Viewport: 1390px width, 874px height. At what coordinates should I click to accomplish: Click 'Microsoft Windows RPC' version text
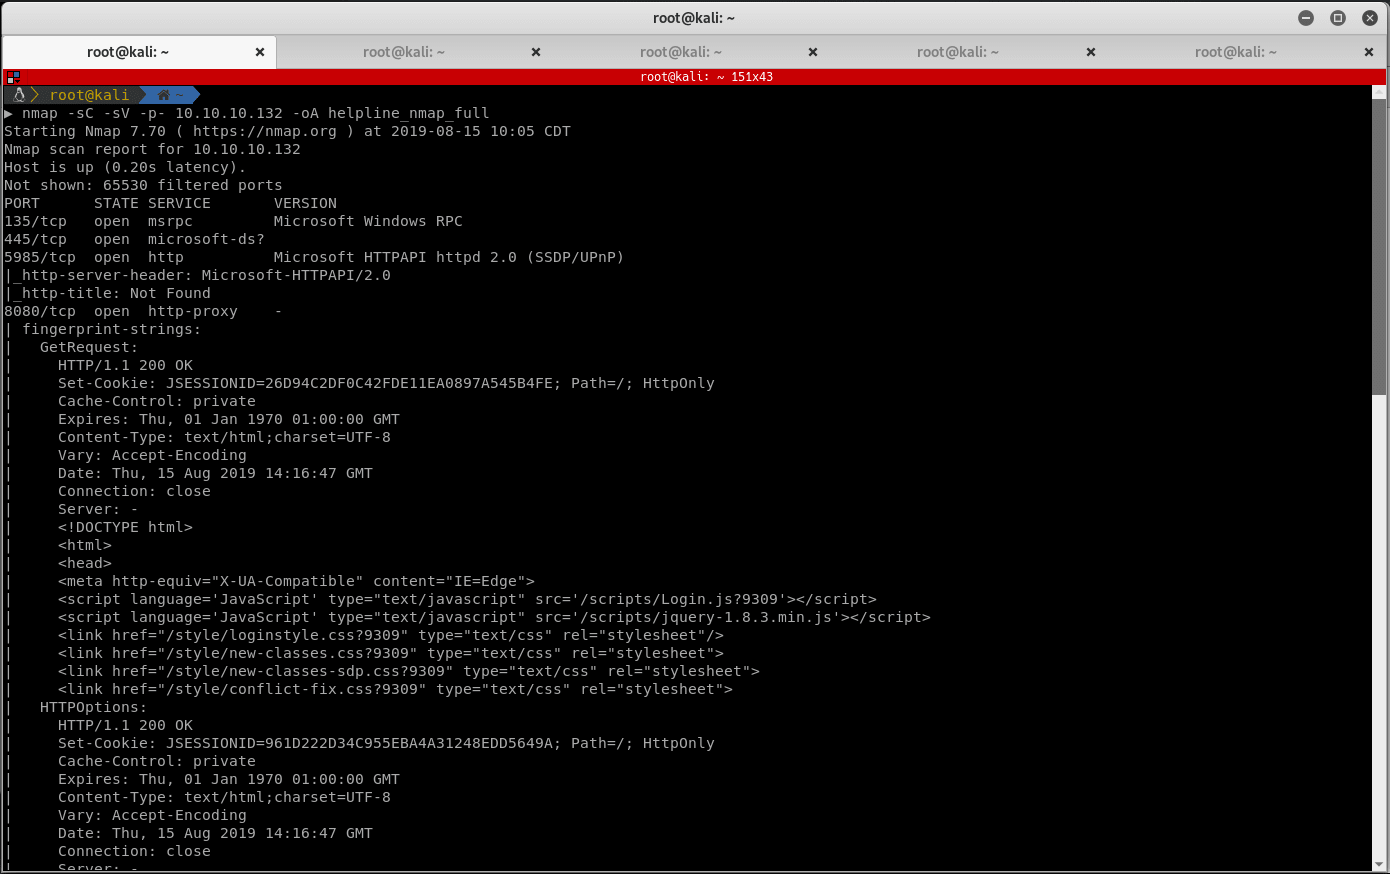(x=368, y=221)
